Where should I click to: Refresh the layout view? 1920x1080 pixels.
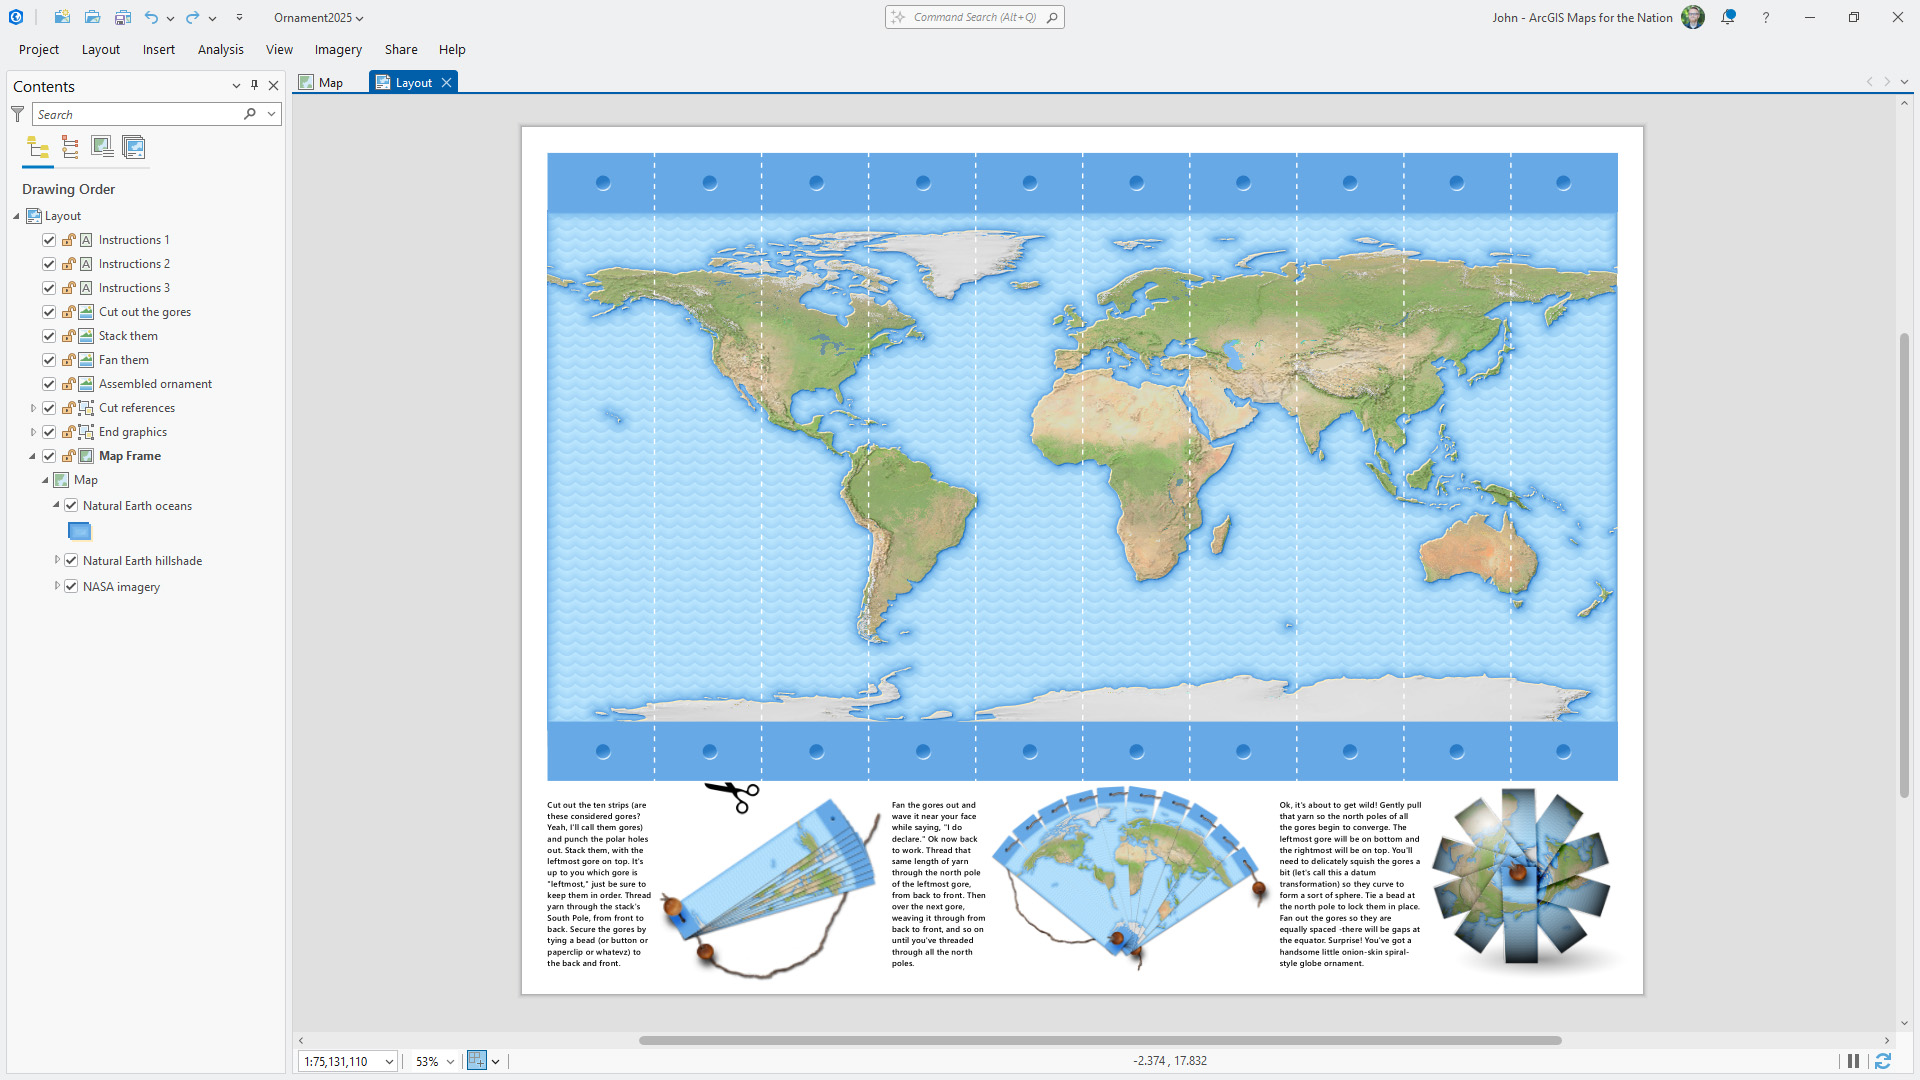click(x=1885, y=1061)
